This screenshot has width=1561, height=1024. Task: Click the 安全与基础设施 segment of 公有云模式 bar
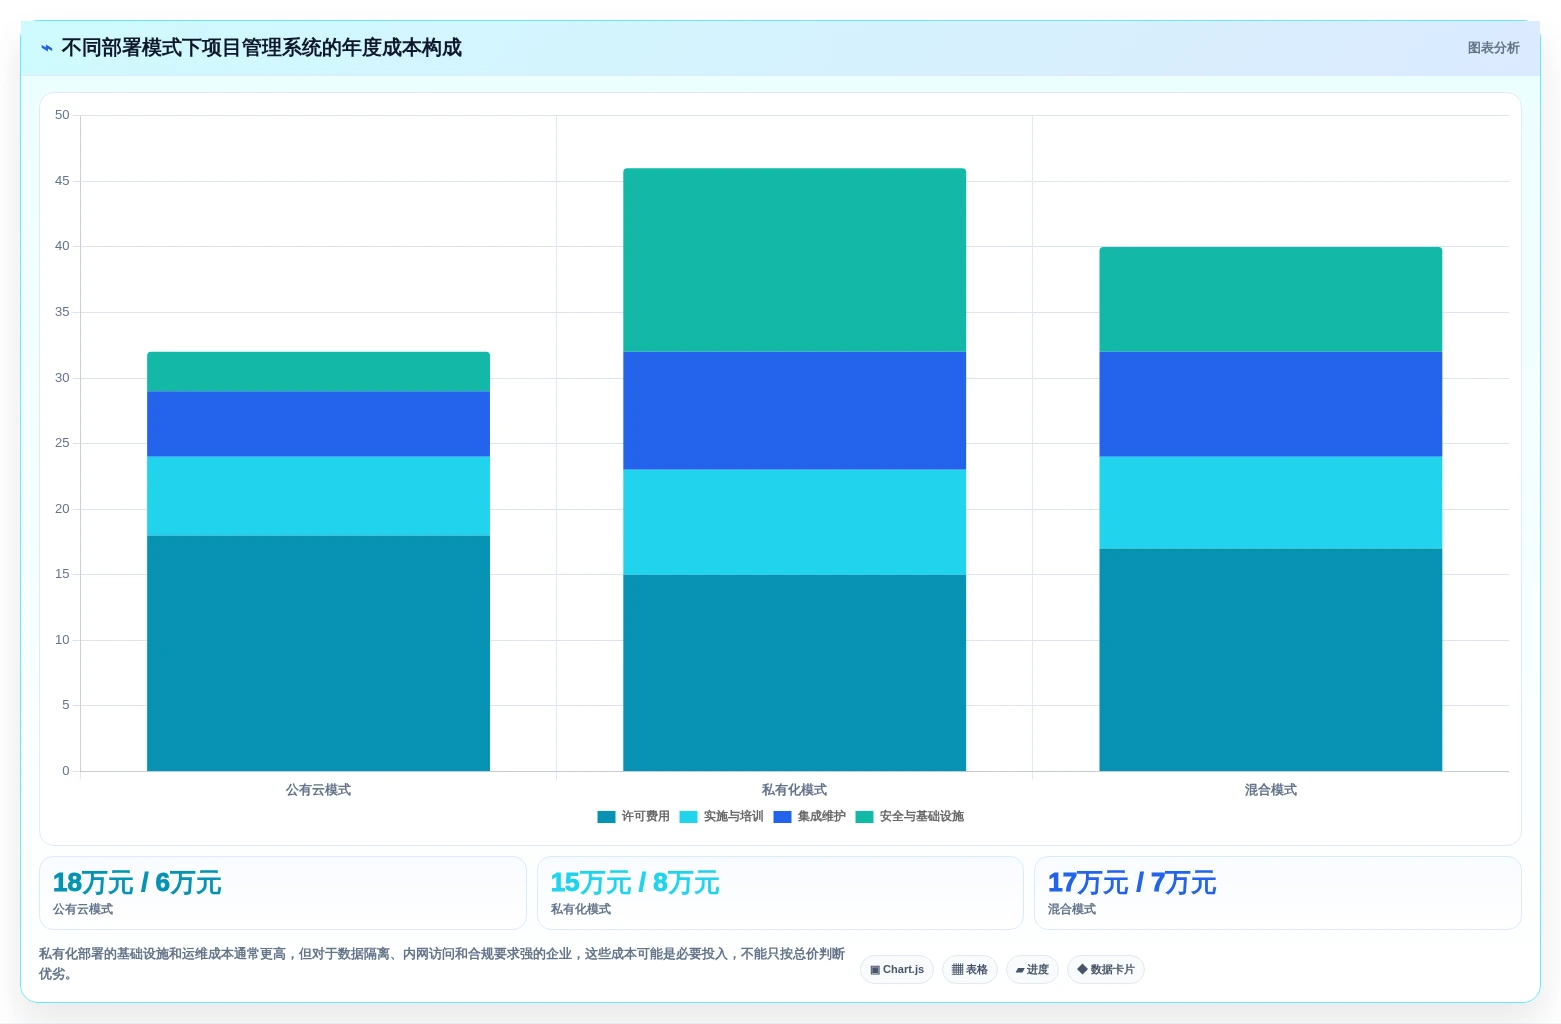click(x=318, y=371)
